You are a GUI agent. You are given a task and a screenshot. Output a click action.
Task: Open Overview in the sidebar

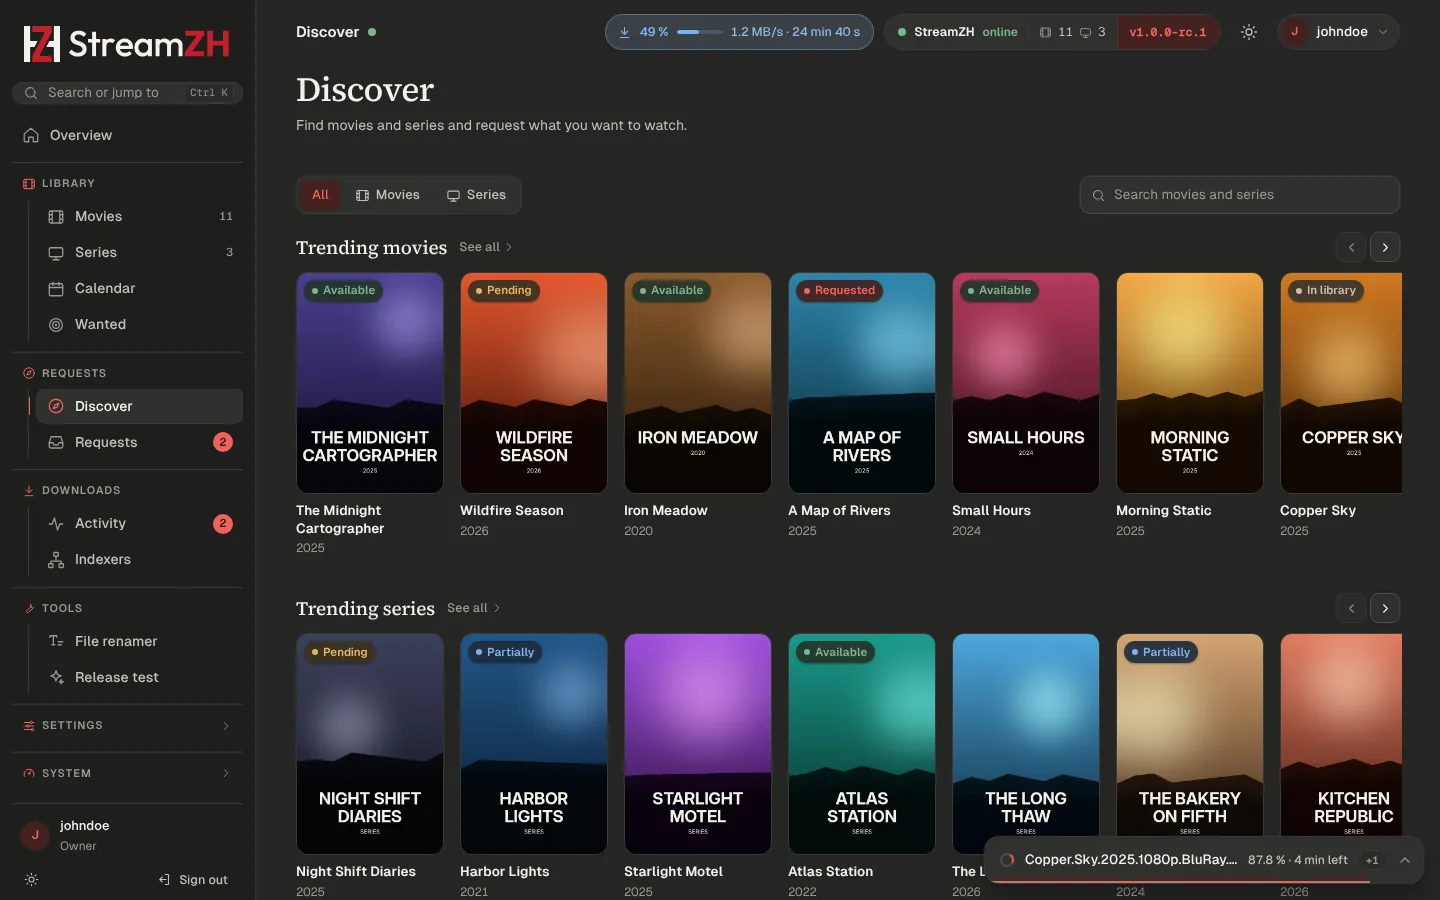click(127, 136)
